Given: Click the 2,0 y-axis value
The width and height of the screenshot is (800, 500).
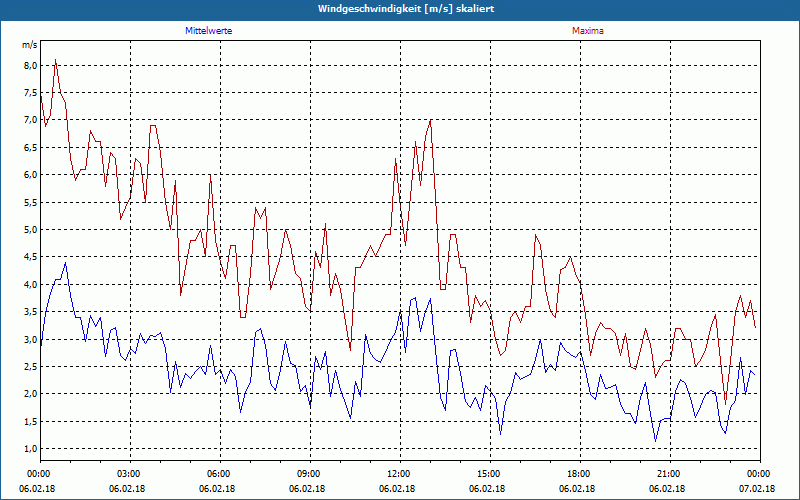Looking at the screenshot, I should pos(29,394).
